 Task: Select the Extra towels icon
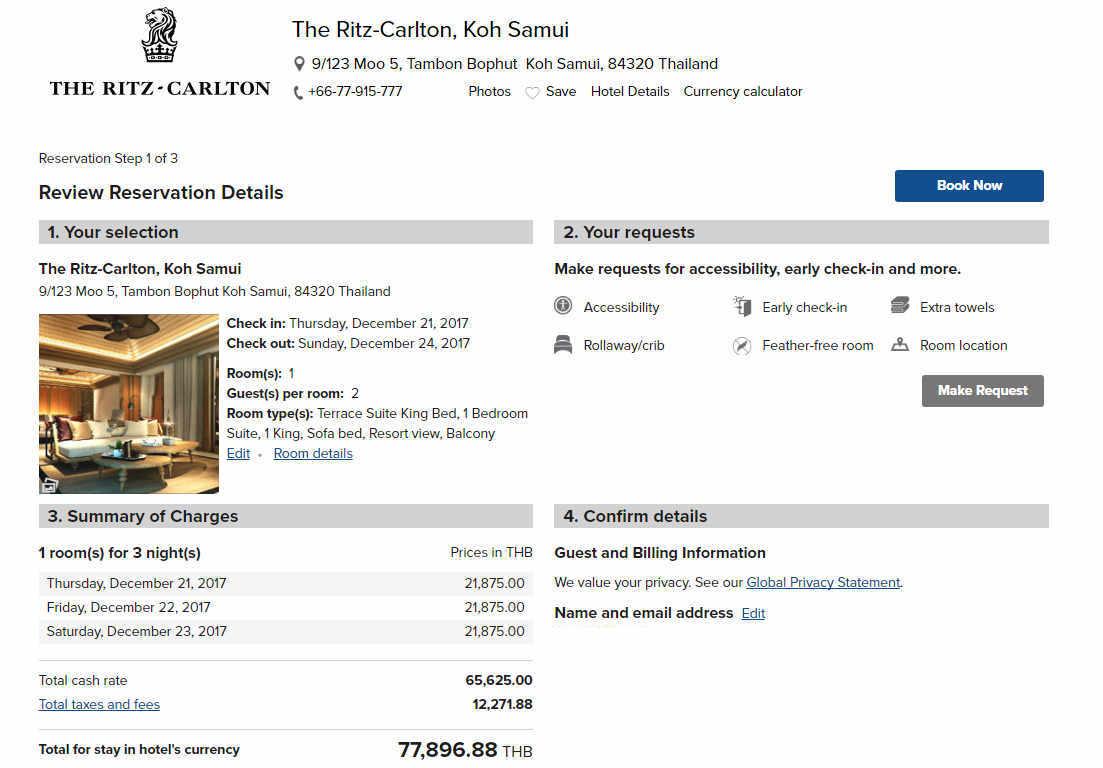pyautogui.click(x=897, y=307)
